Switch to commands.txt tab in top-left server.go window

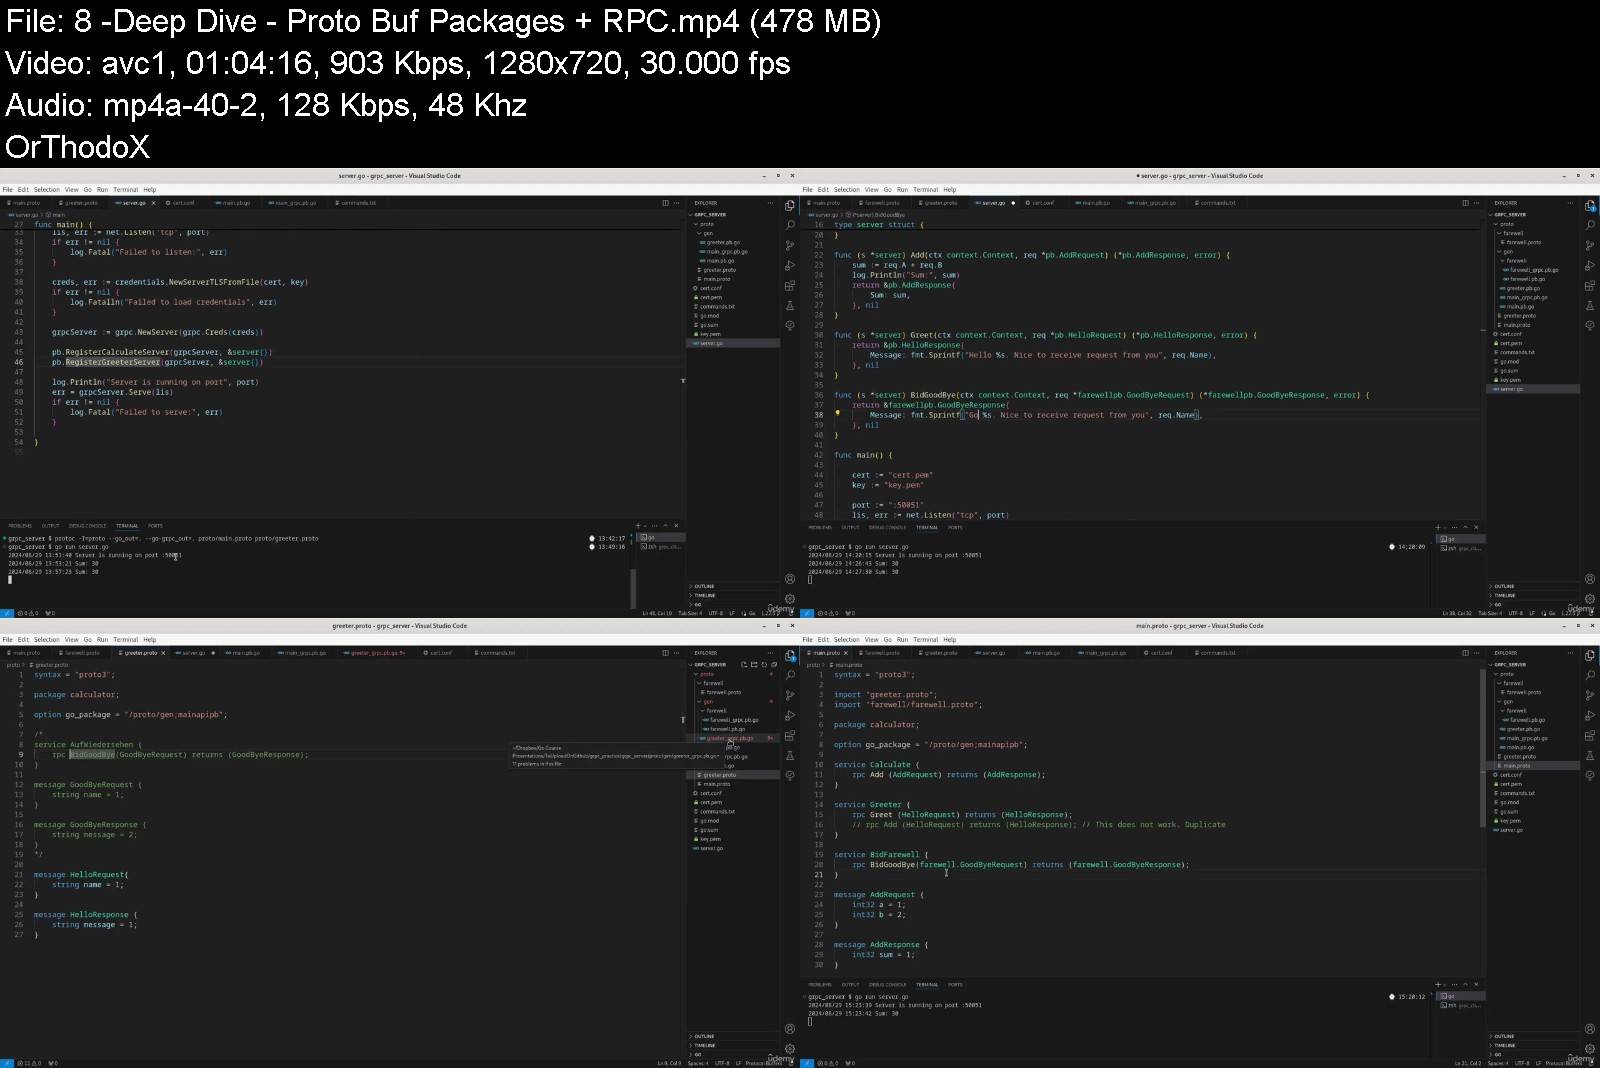[x=358, y=203]
